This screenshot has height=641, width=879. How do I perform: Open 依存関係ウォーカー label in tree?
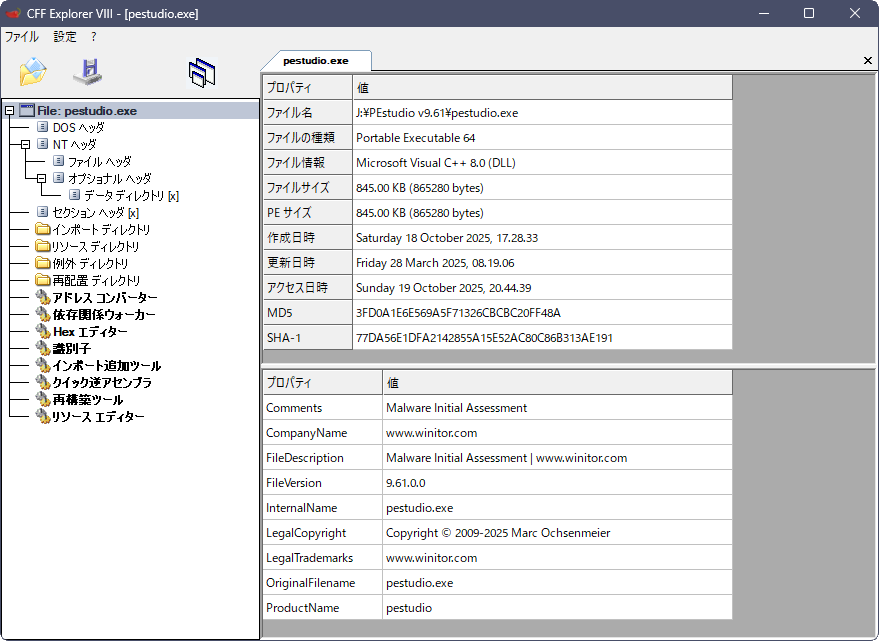(104, 315)
